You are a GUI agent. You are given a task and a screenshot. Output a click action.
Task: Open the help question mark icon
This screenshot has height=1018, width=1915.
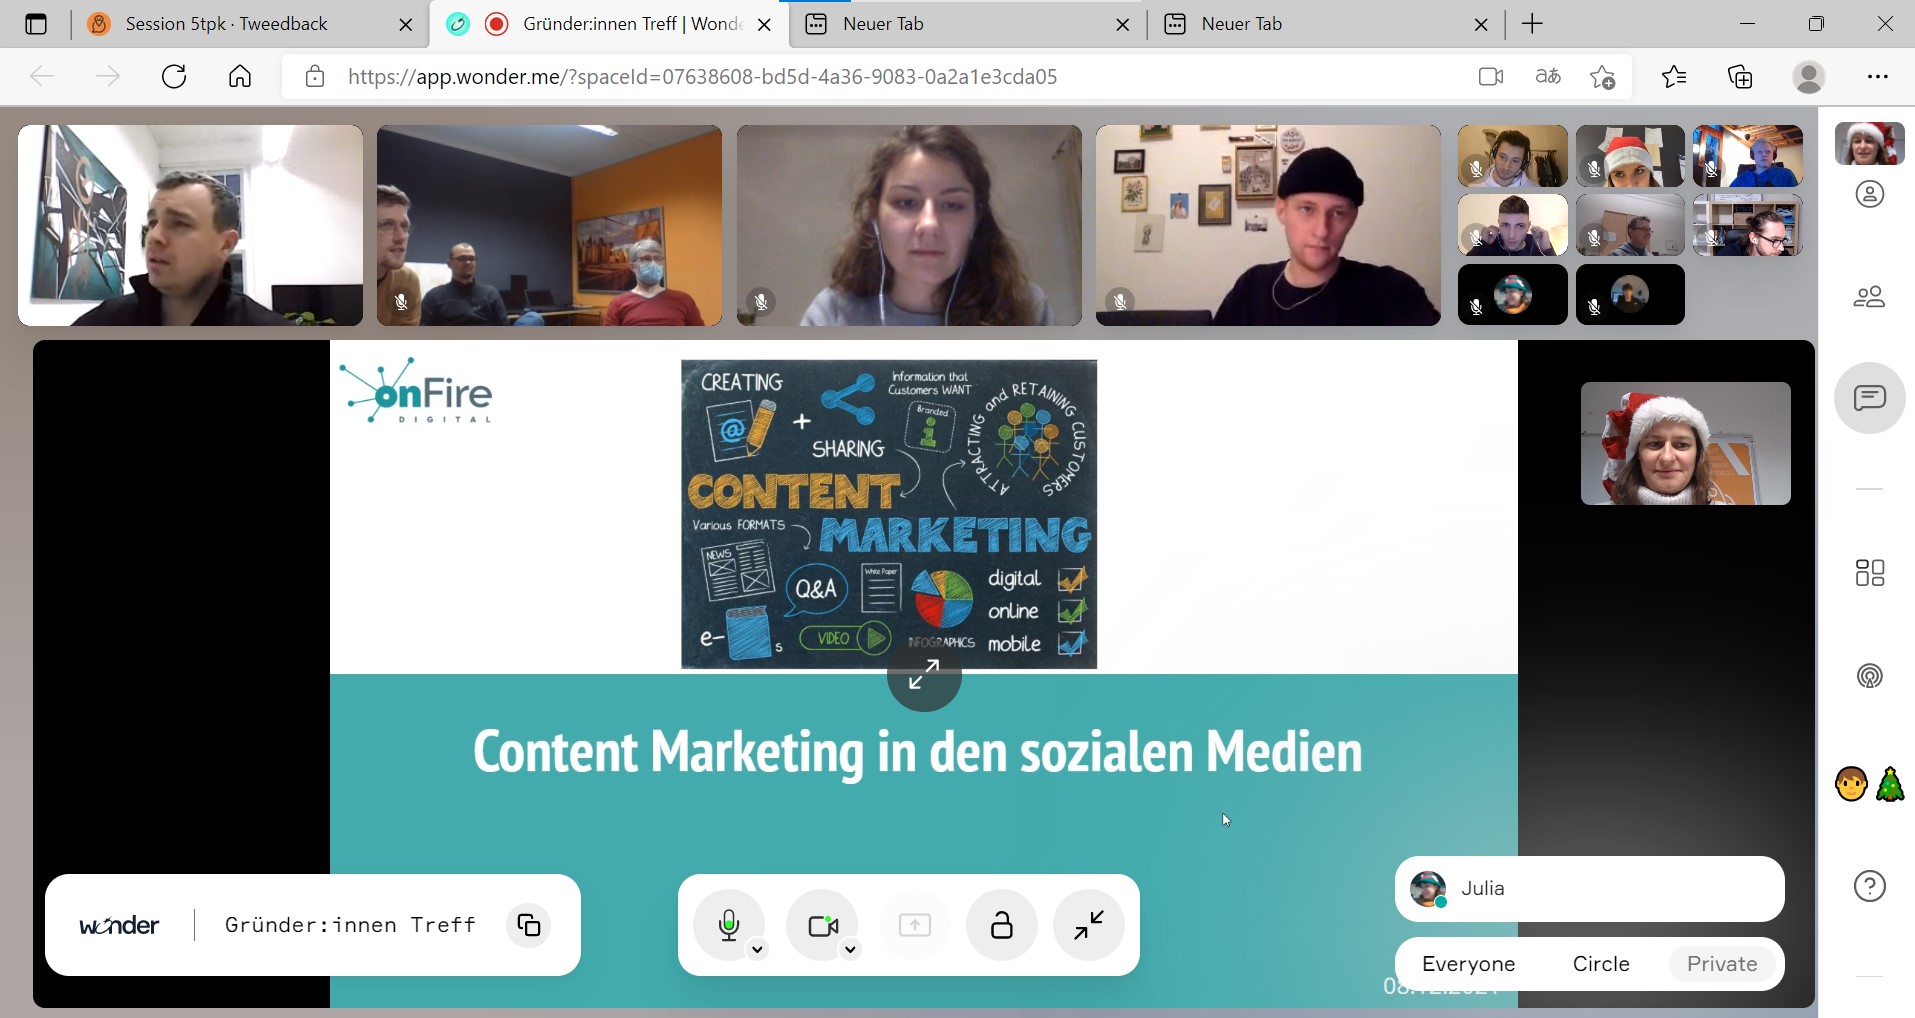[1870, 886]
